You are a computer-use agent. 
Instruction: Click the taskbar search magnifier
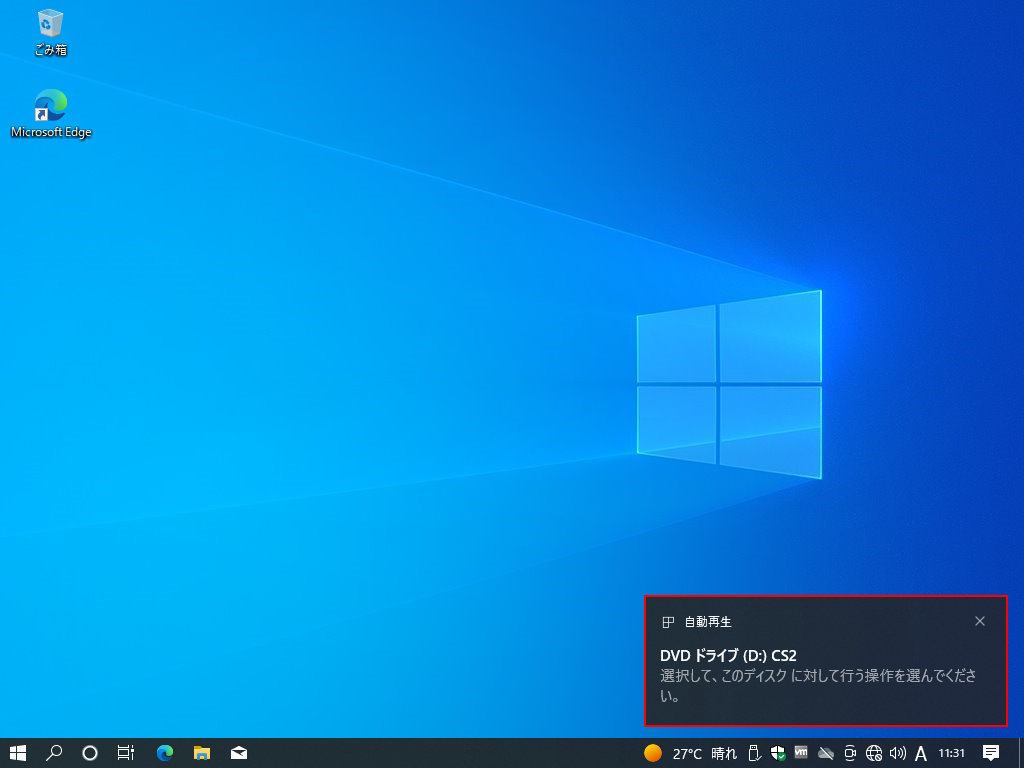(x=54, y=753)
